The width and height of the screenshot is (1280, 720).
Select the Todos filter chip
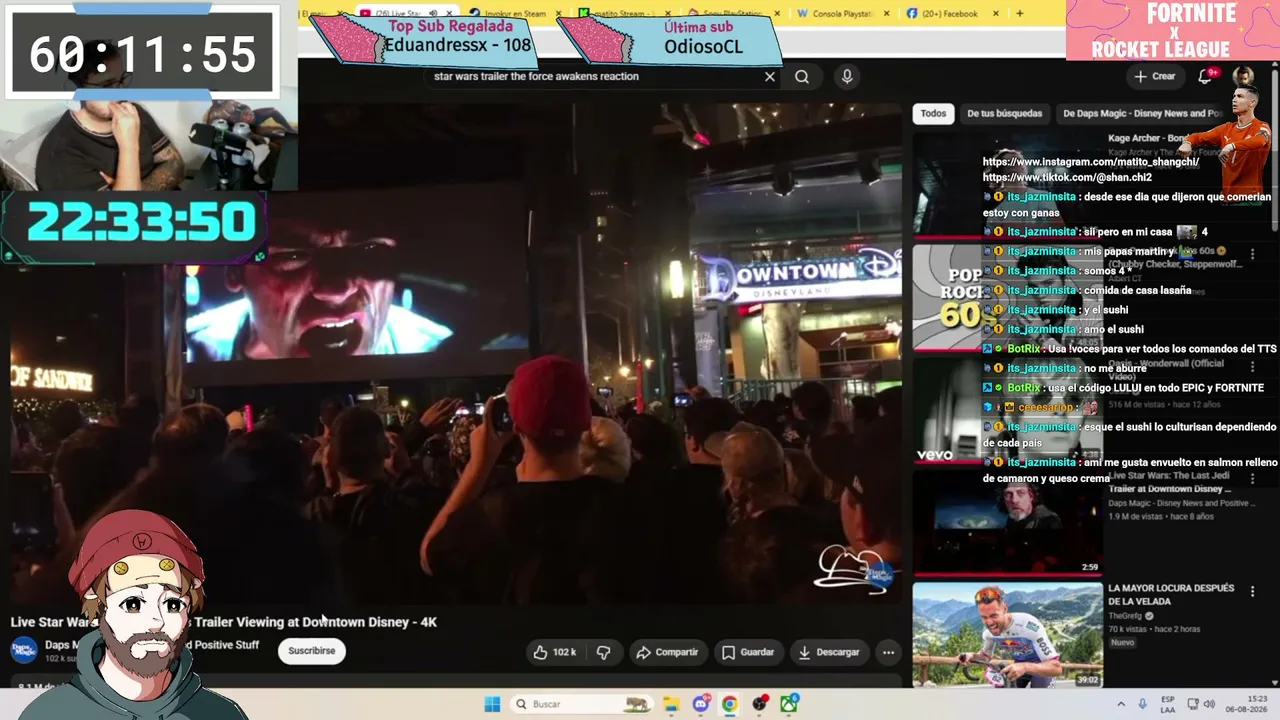coord(933,113)
